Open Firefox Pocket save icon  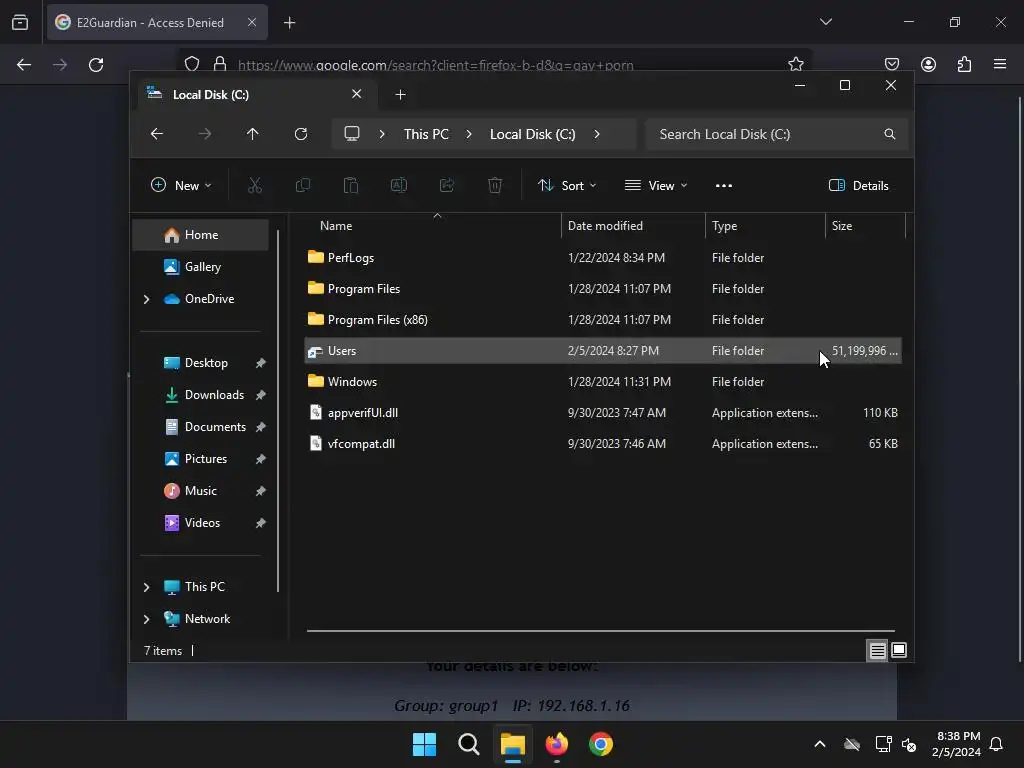[891, 64]
